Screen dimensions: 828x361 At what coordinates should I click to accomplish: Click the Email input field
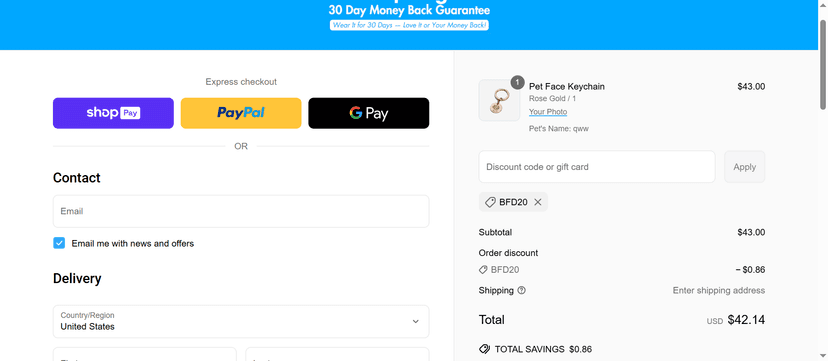(x=241, y=211)
